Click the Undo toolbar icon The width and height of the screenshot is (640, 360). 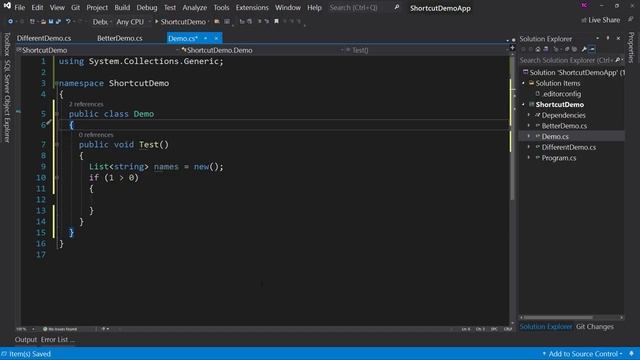(68, 21)
